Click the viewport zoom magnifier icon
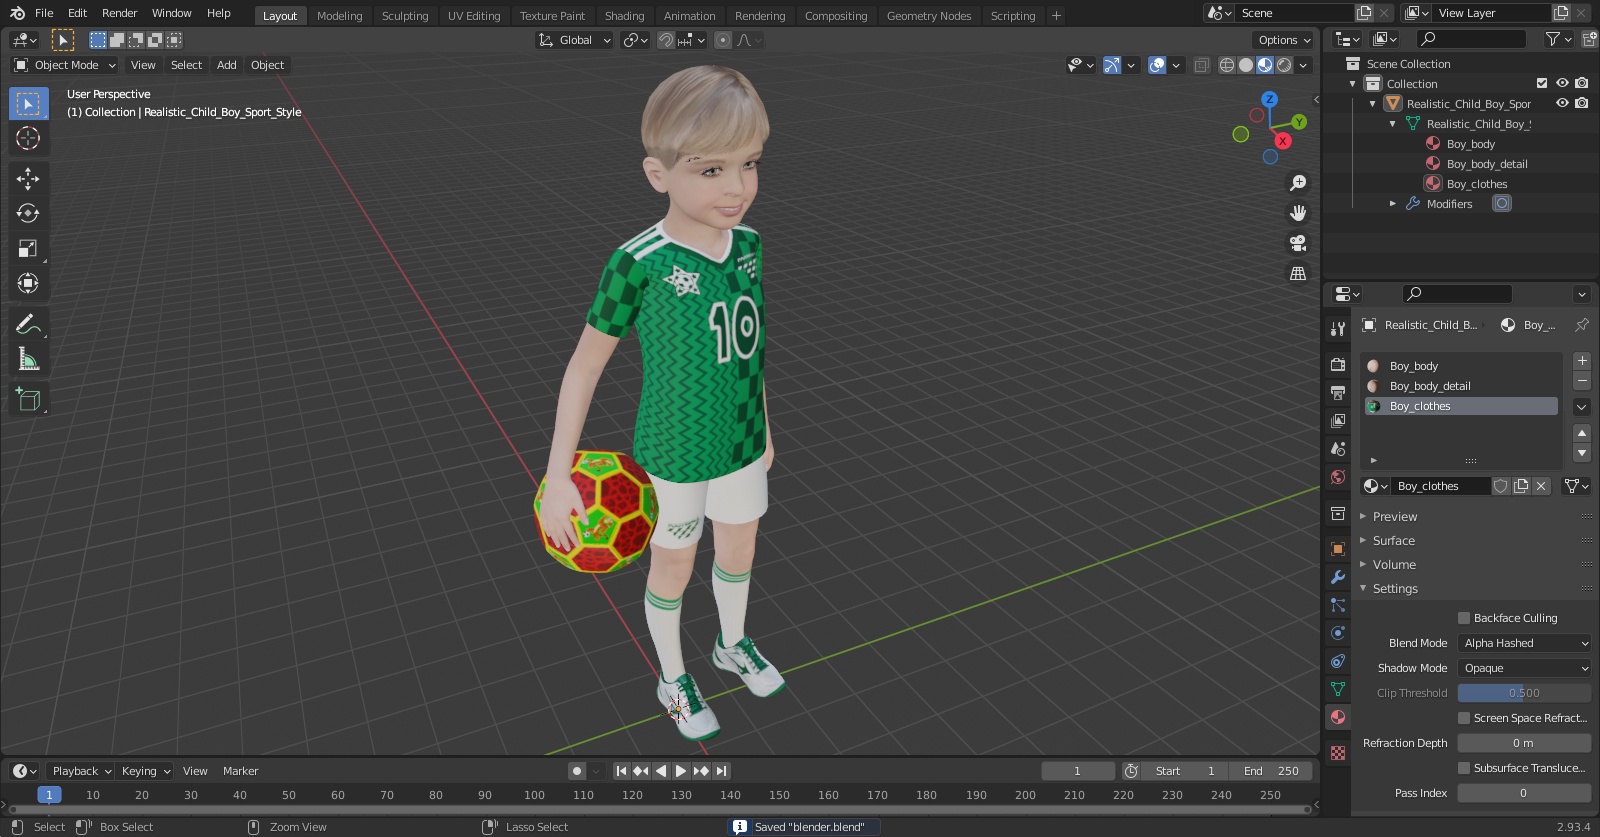 pyautogui.click(x=1298, y=183)
